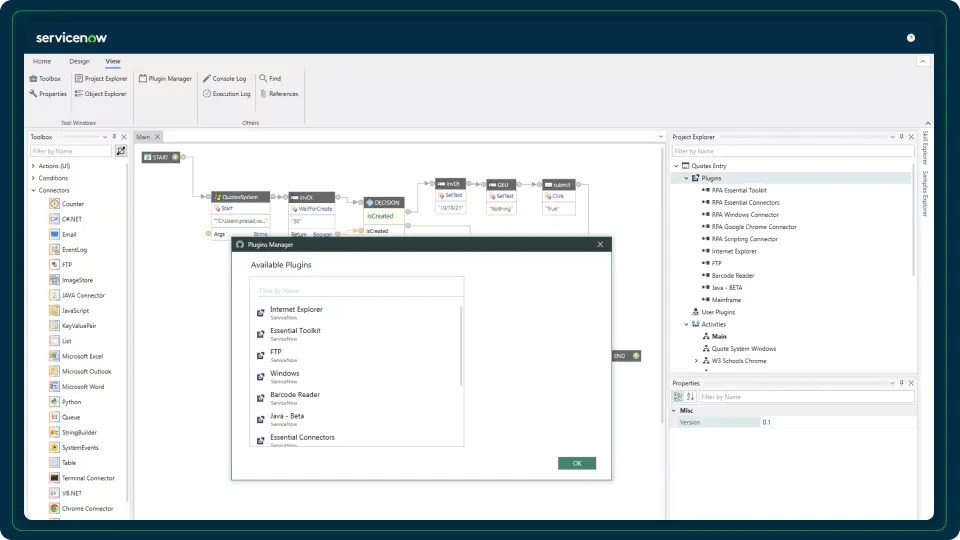Viewport: 960px width, 540px height.
Task: Select the SystemEvents connector
Action: click(x=74, y=448)
